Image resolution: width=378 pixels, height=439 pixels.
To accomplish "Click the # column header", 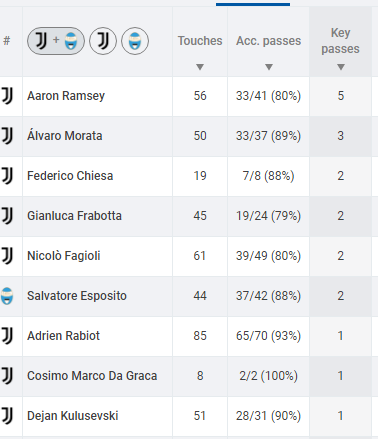I will tap(7, 41).
